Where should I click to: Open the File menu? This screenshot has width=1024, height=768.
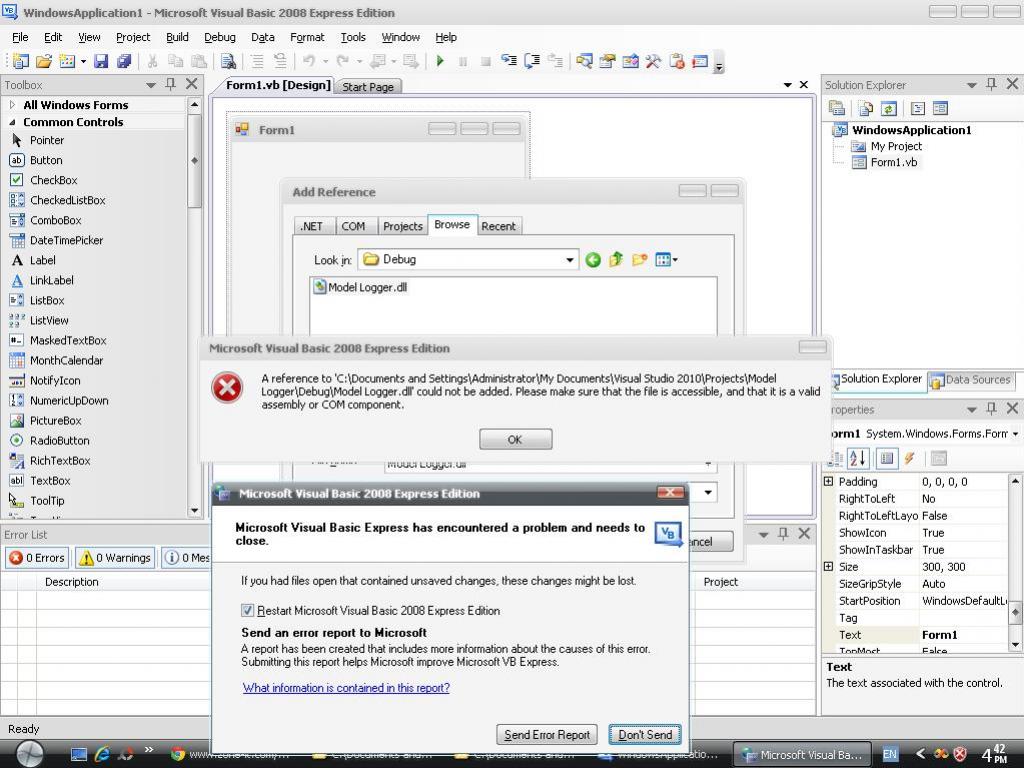tap(20, 37)
